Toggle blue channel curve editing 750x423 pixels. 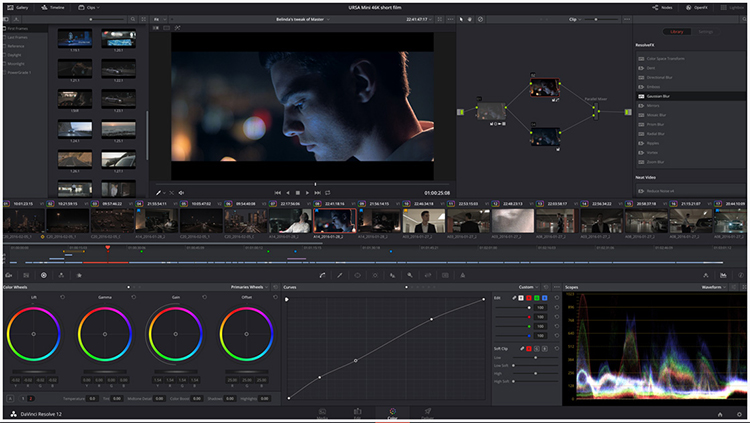tap(544, 298)
